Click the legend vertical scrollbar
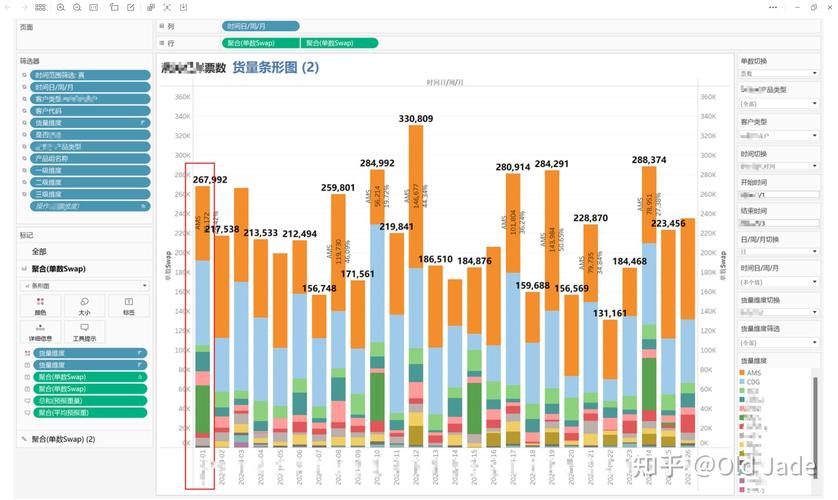This screenshot has height=500, width=838. tap(815, 427)
